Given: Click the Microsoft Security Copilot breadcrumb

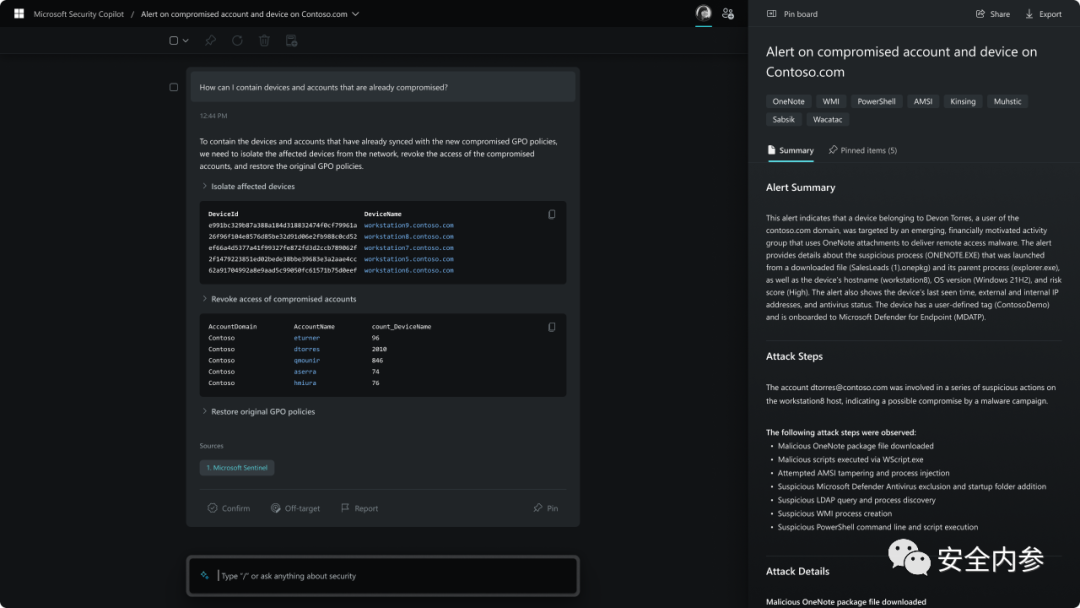Looking at the screenshot, I should 79,14.
